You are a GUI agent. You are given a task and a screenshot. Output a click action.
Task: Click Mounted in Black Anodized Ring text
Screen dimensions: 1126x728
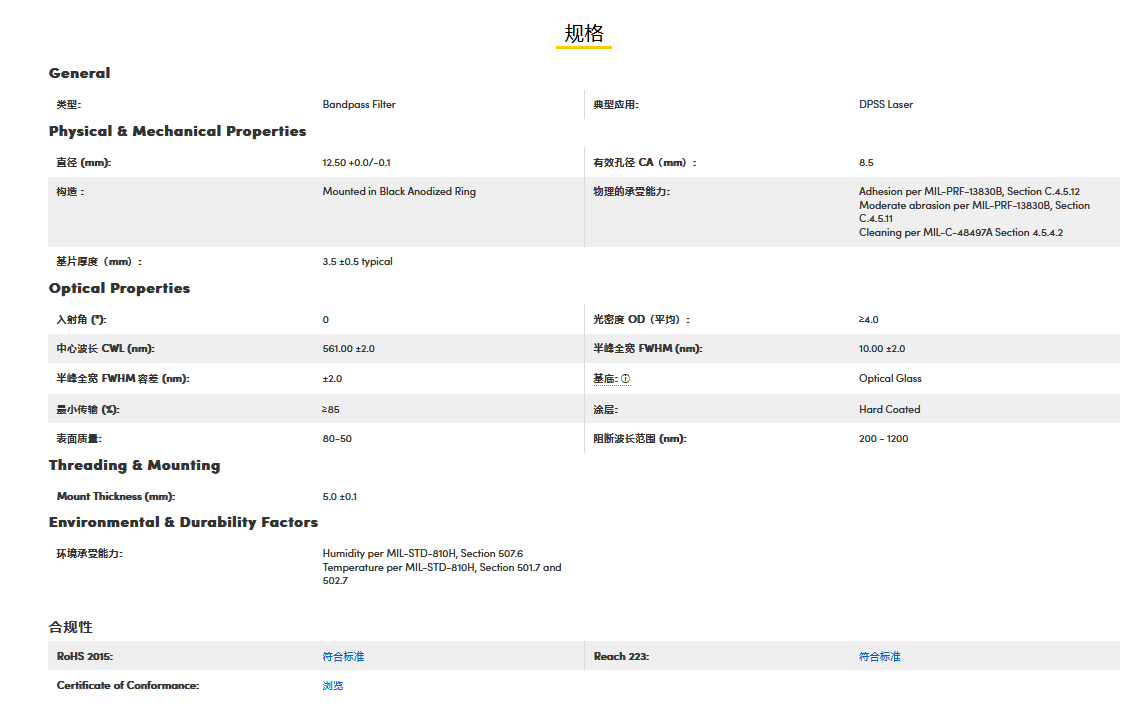pyautogui.click(x=399, y=191)
